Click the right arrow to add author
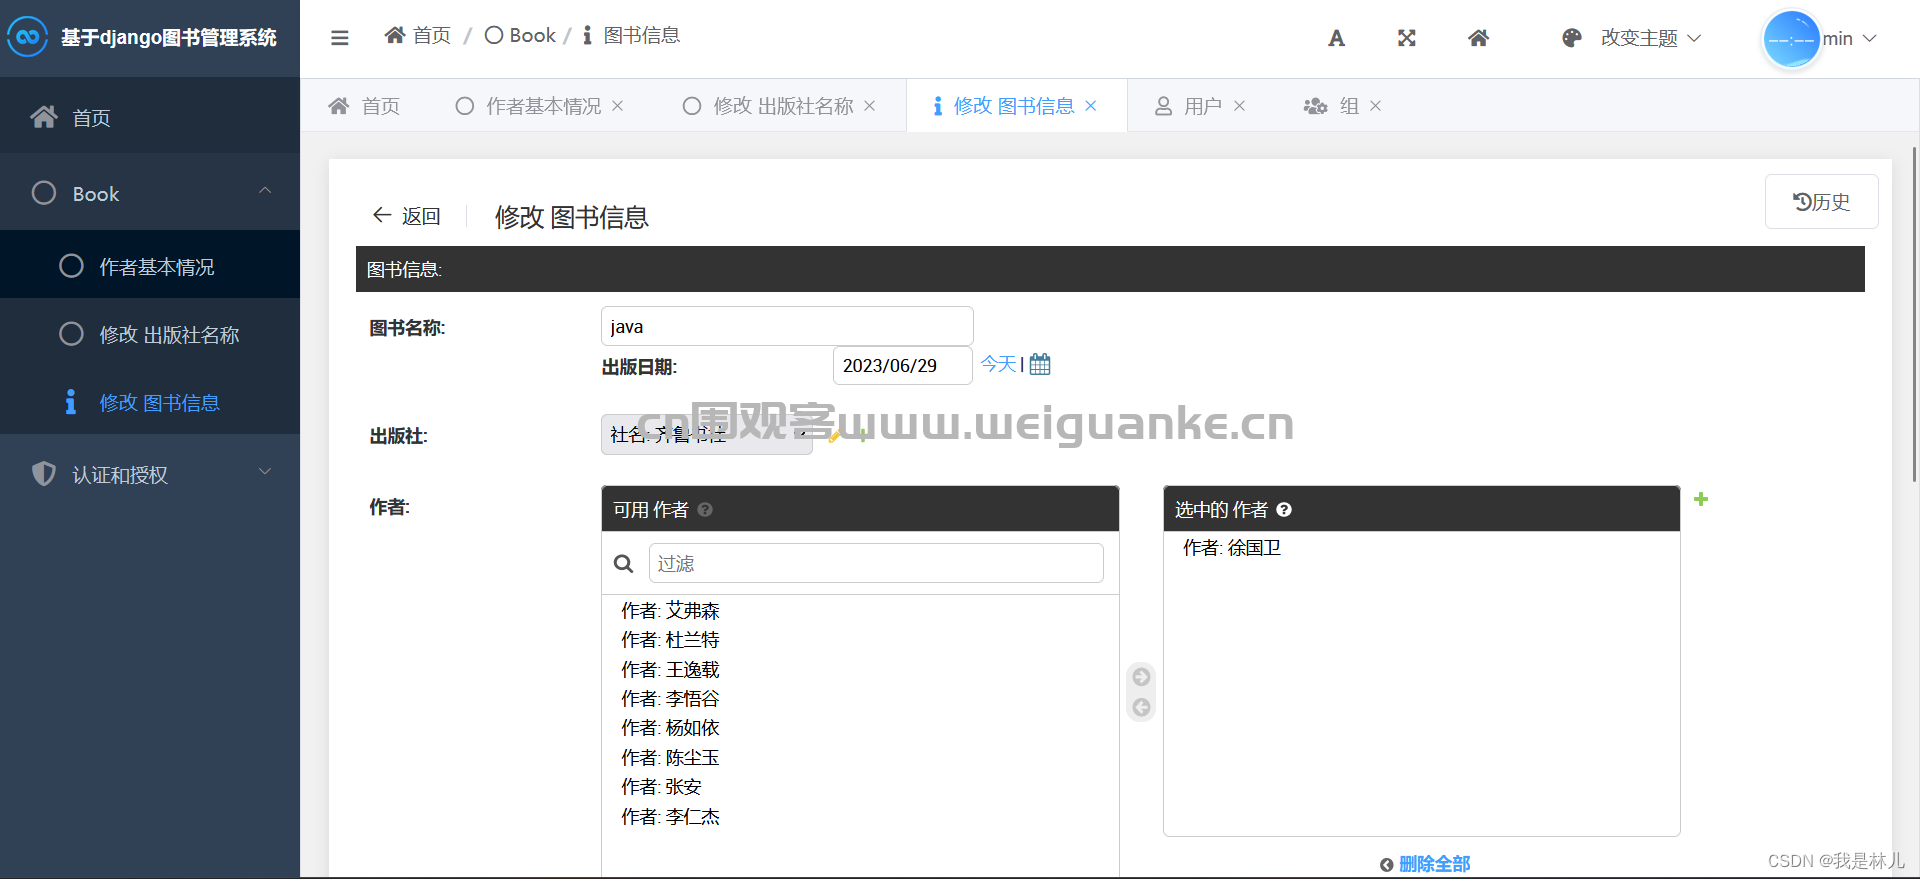The image size is (1920, 879). (x=1141, y=677)
